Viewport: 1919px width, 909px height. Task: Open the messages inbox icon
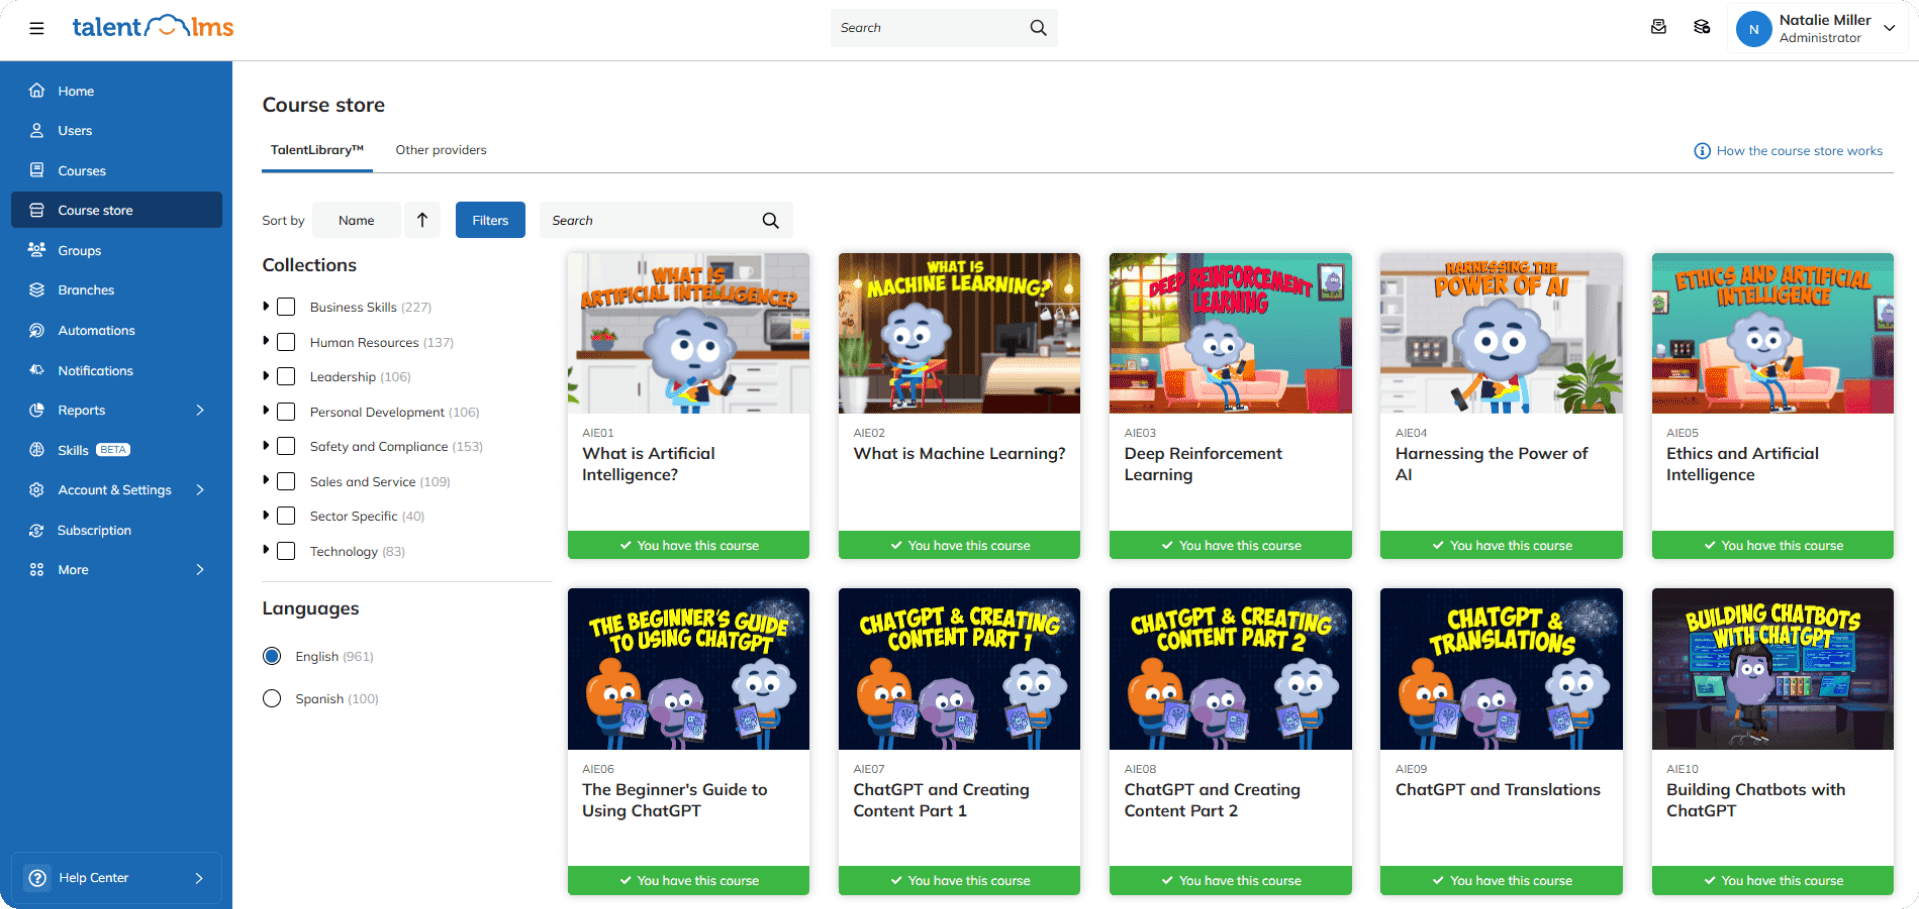(x=1658, y=27)
